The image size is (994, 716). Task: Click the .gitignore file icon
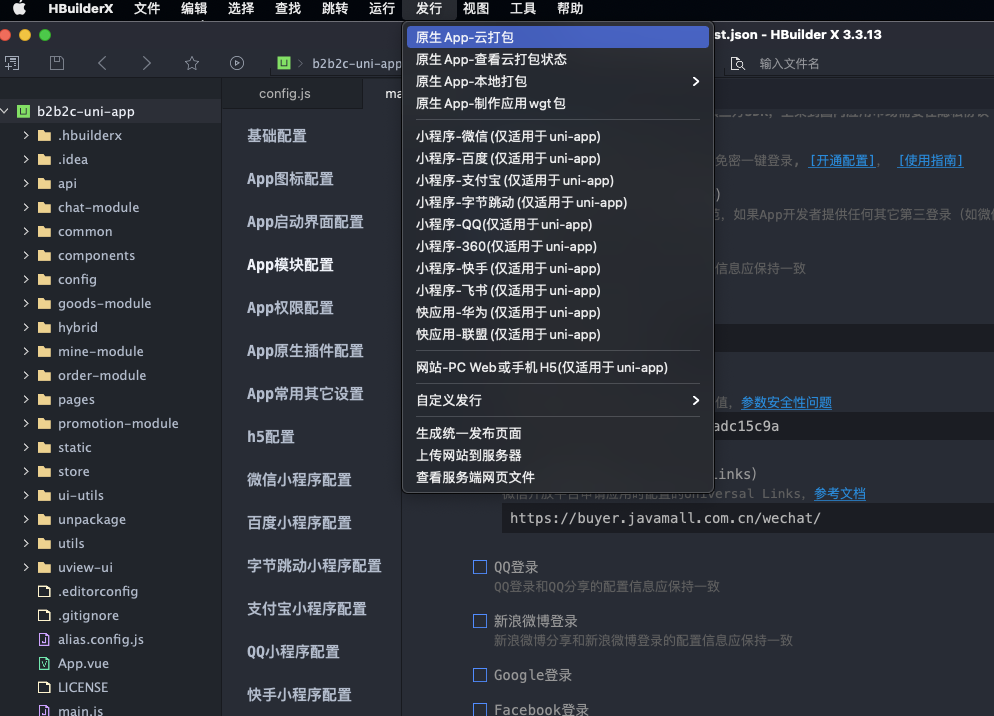[44, 615]
